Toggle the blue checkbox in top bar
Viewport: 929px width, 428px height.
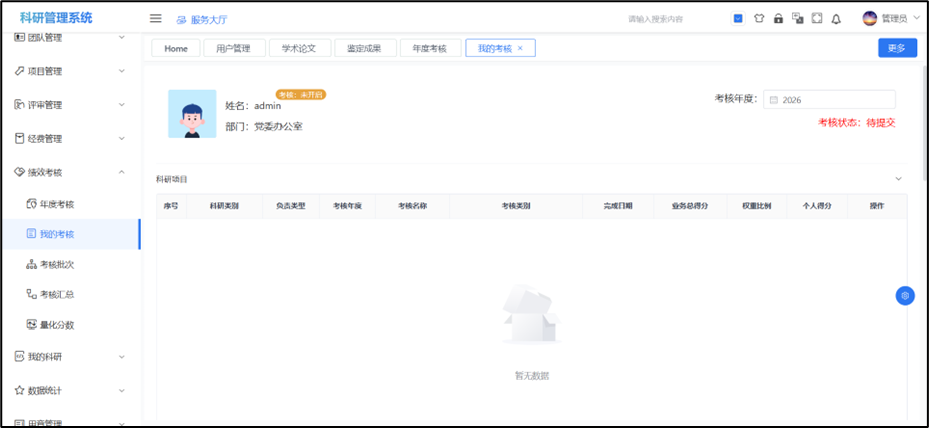coord(738,18)
